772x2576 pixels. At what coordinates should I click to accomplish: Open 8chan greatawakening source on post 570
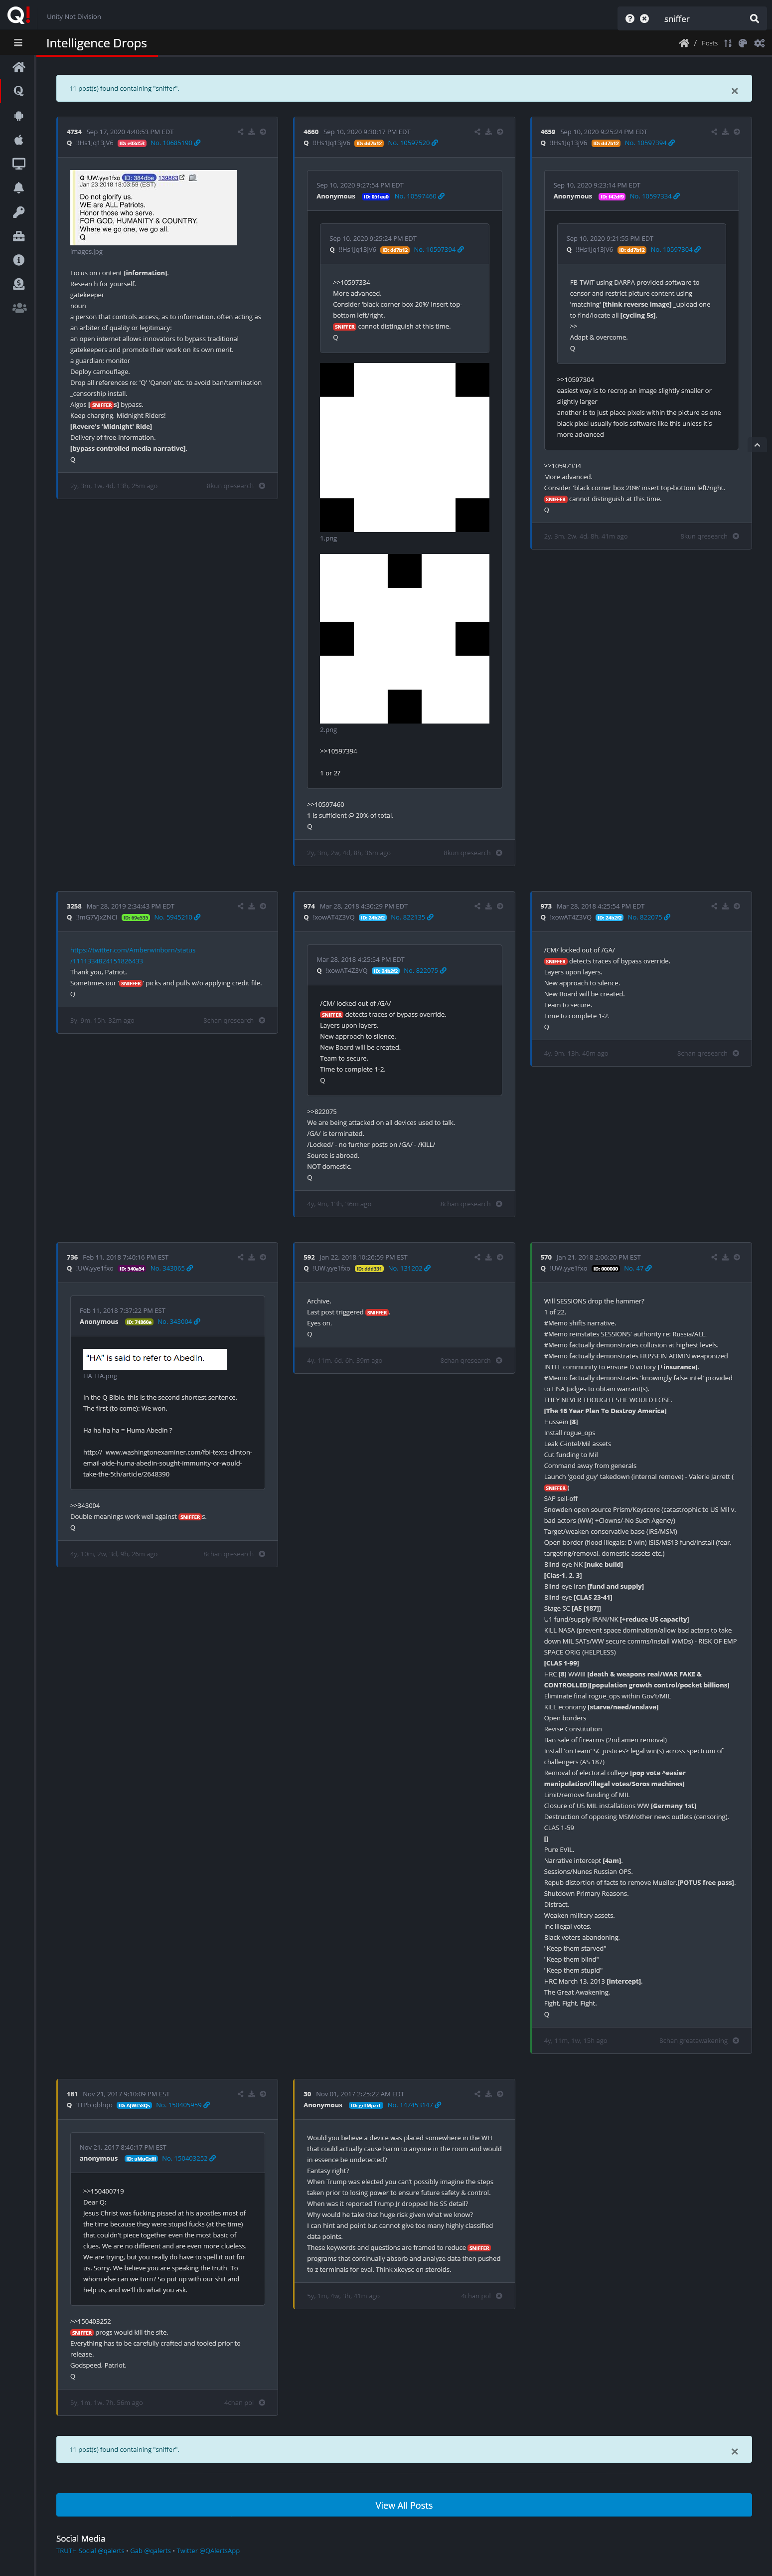693,2040
